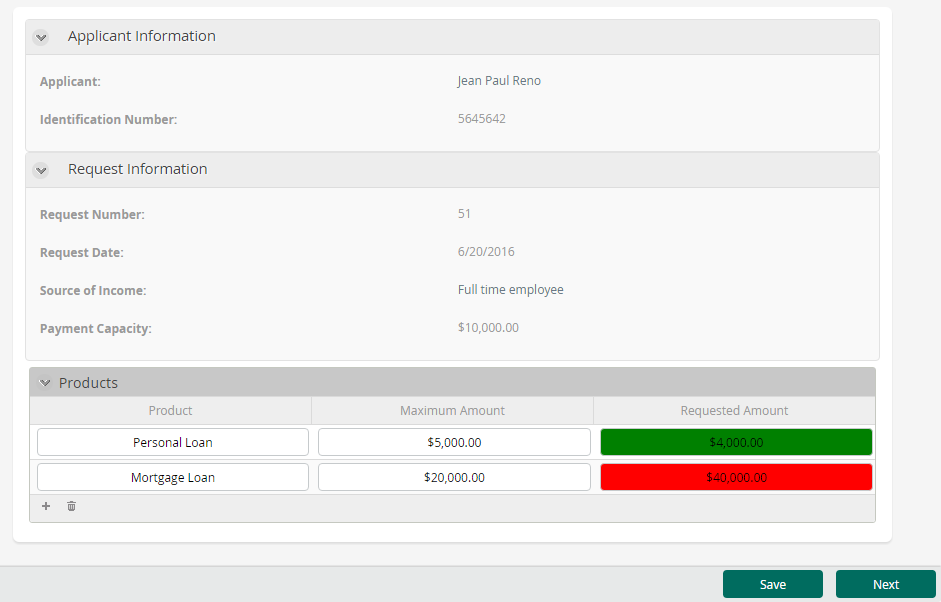Select applicant name Jean Paul Reno
This screenshot has width=941, height=602.
pos(499,81)
